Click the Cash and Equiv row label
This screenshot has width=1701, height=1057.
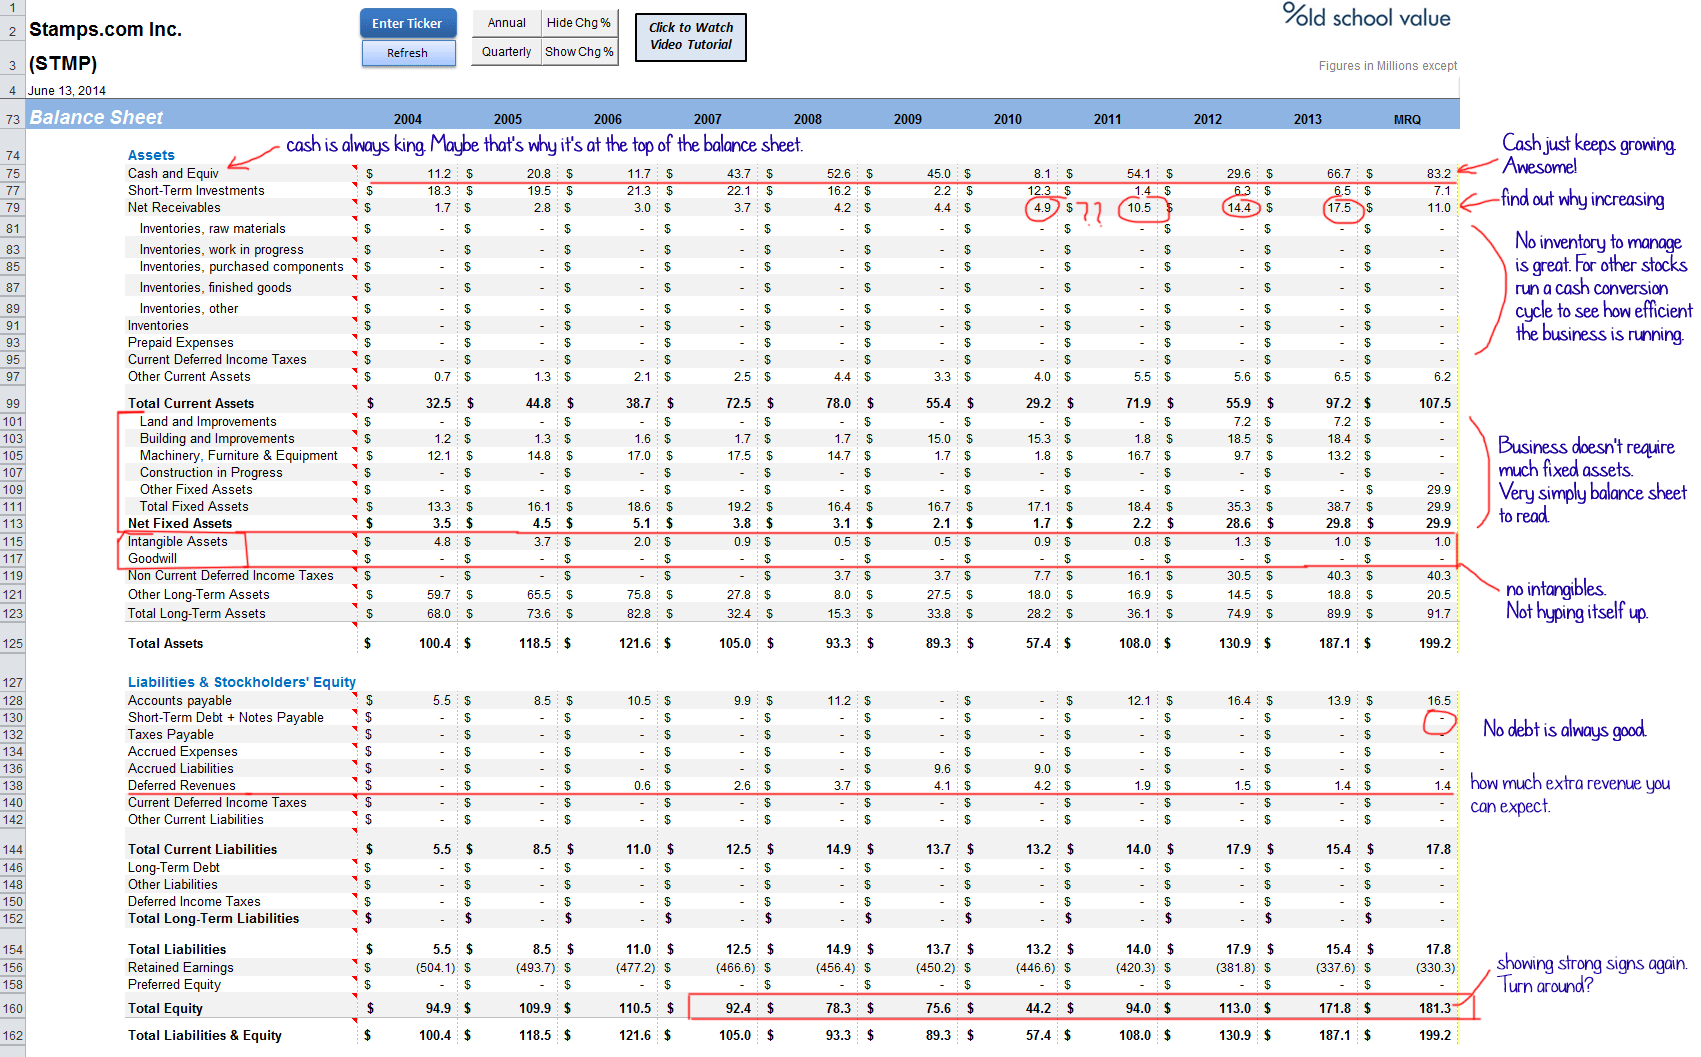(173, 174)
